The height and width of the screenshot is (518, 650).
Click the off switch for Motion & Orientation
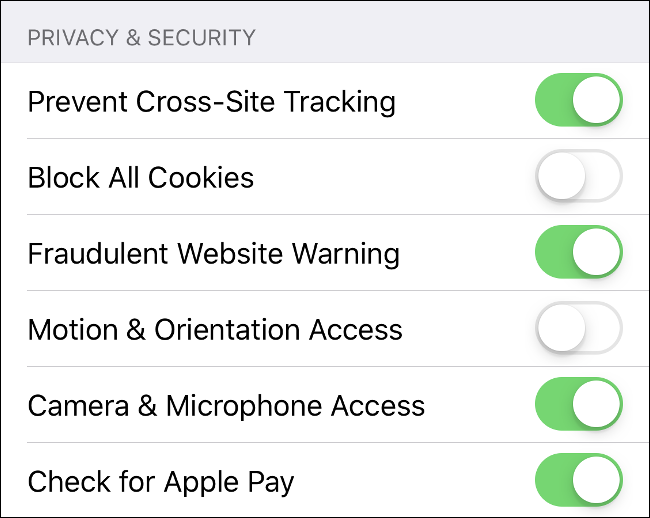coord(579,329)
